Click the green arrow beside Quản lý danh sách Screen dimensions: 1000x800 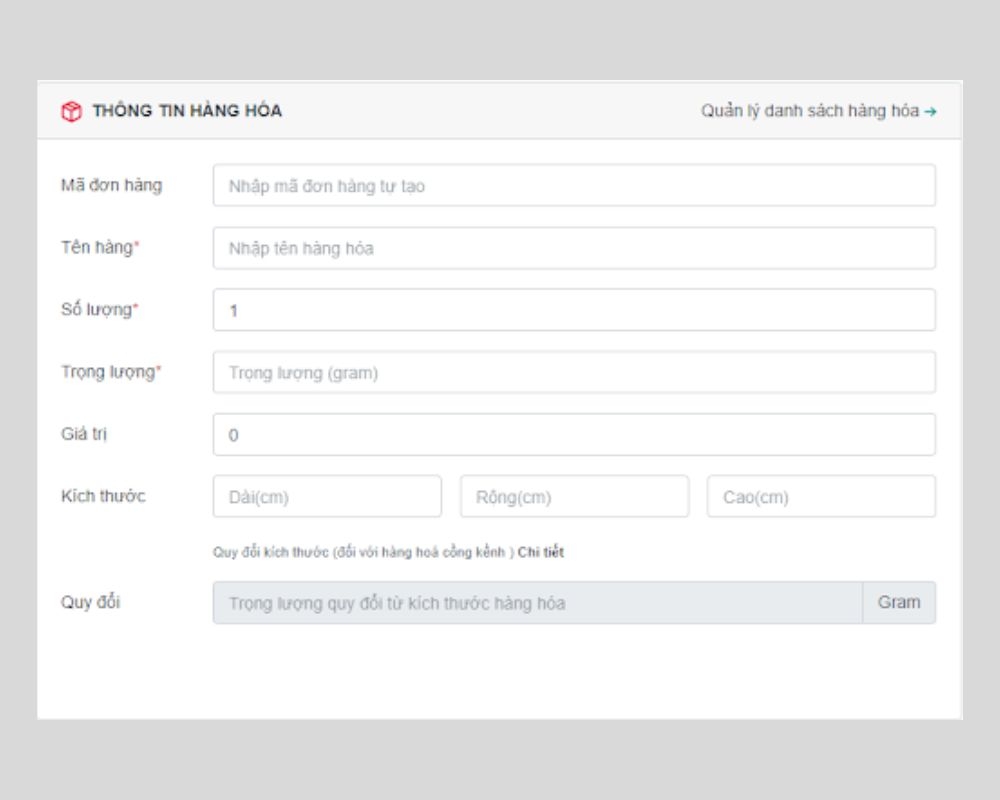click(930, 112)
